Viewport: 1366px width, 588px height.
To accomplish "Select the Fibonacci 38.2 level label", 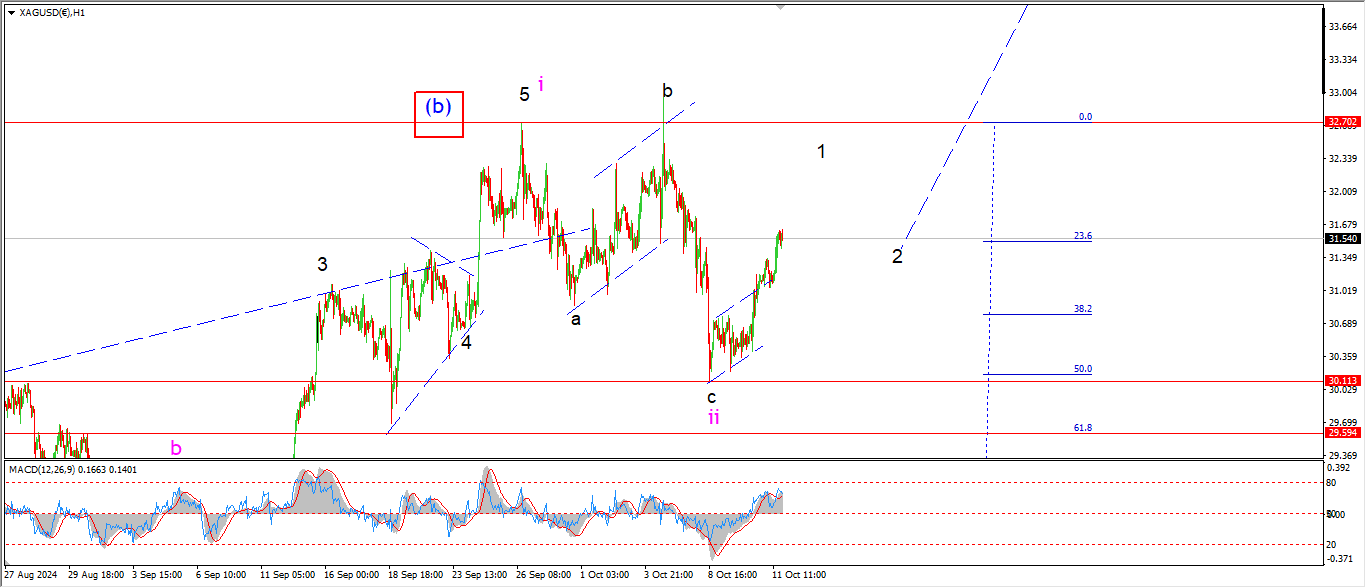I will click(1082, 309).
